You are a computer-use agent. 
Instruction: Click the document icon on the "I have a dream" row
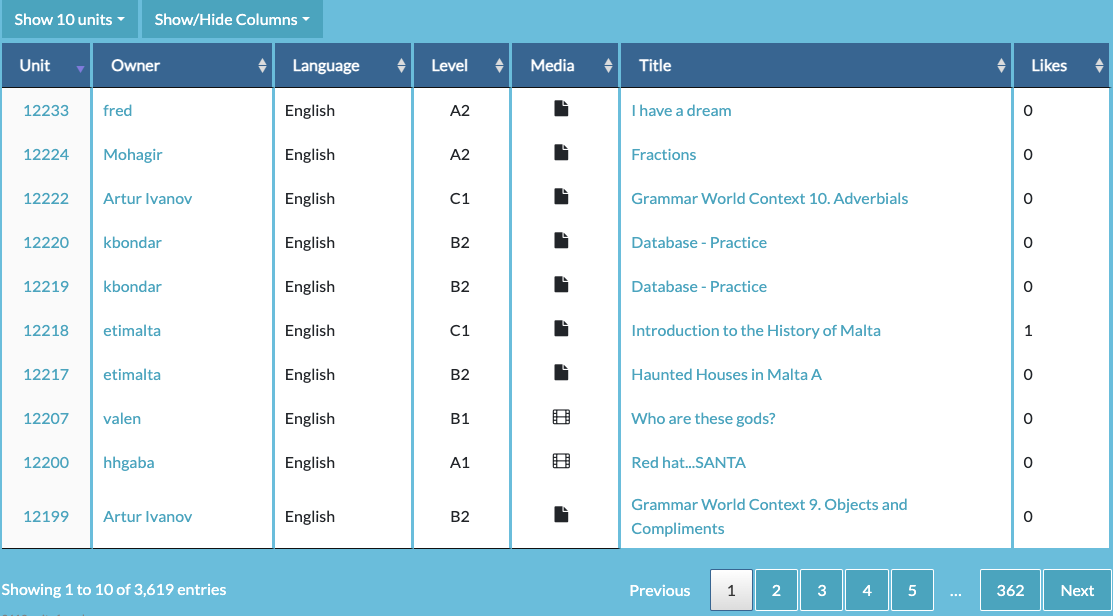click(561, 109)
